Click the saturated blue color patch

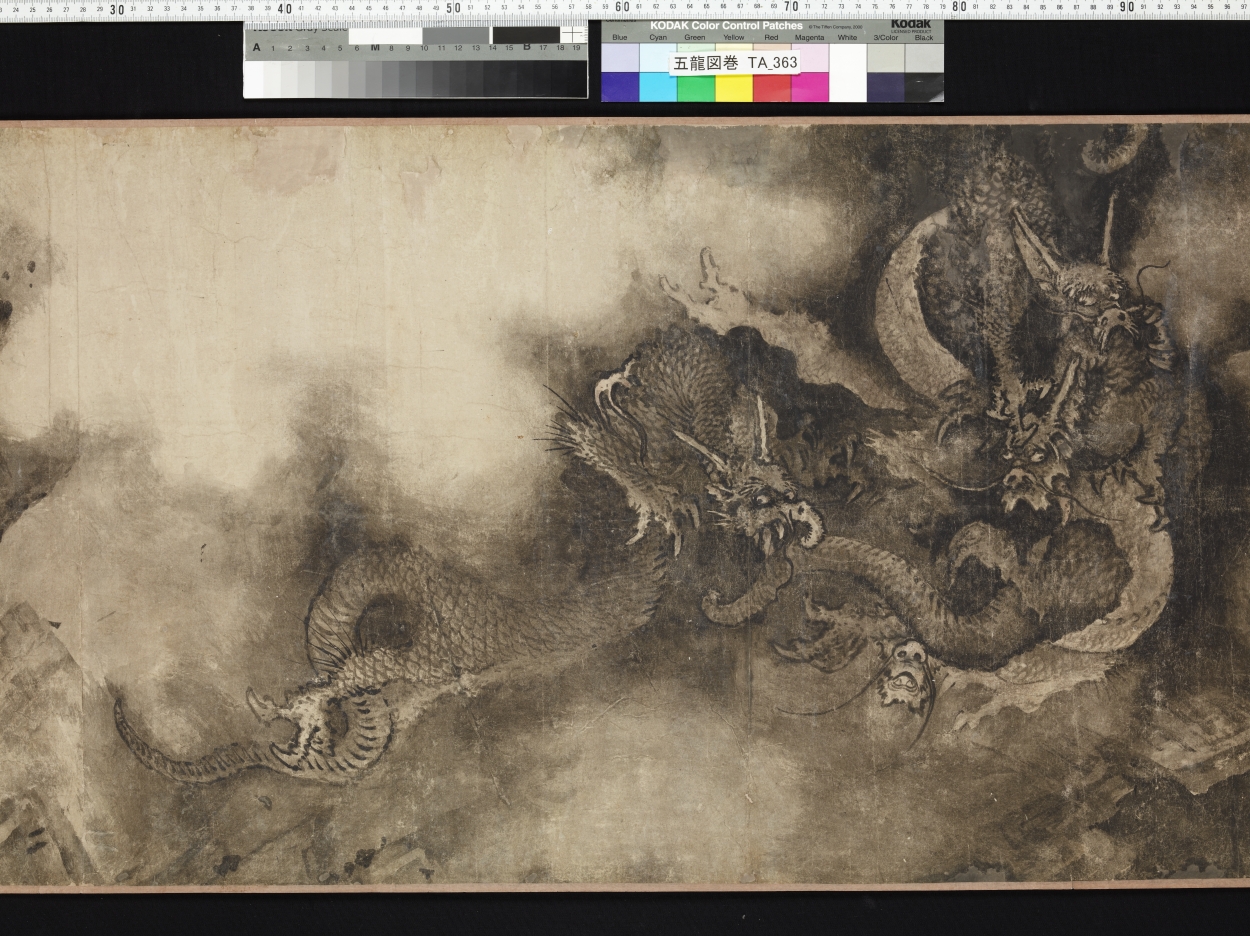[x=620, y=87]
